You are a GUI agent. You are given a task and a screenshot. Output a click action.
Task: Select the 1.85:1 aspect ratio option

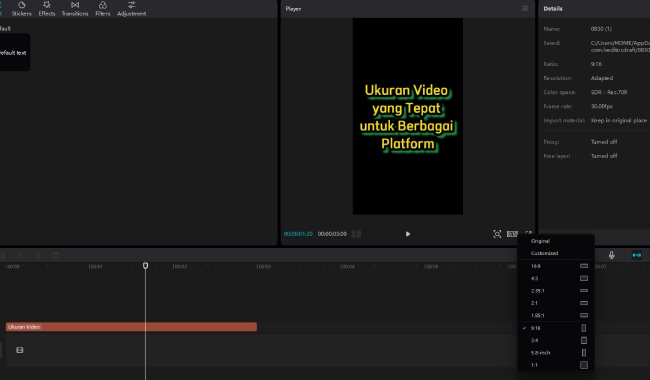point(556,315)
